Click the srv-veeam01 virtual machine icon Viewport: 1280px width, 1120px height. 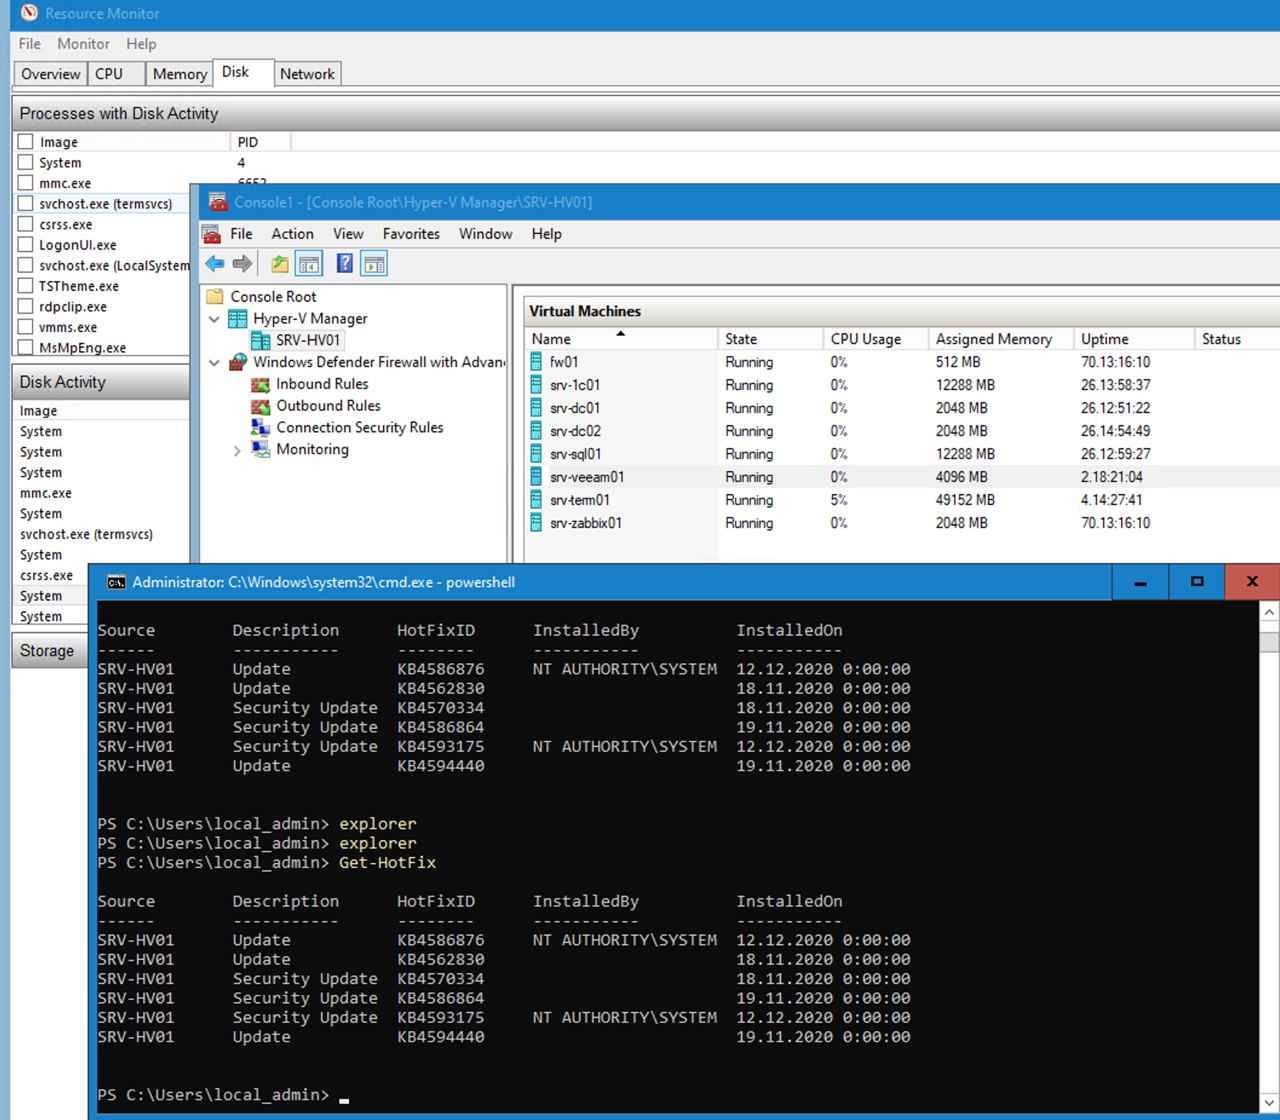pyautogui.click(x=536, y=477)
